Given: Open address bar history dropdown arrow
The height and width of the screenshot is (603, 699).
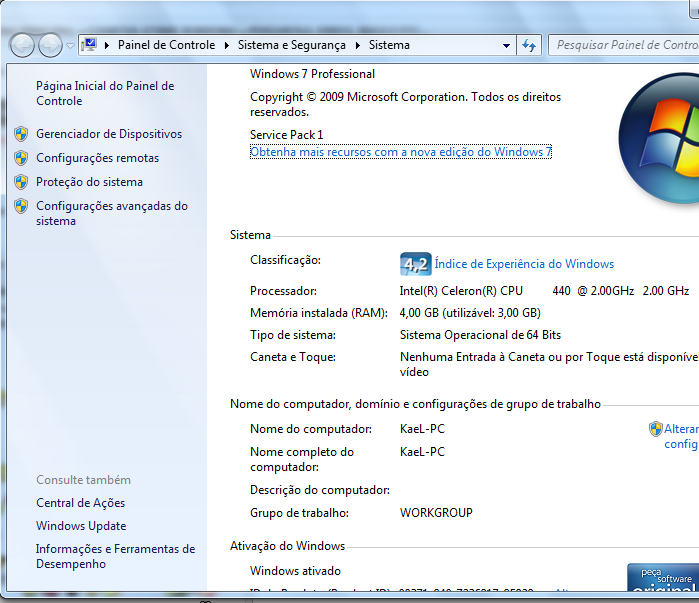Looking at the screenshot, I should pyautogui.click(x=506, y=45).
